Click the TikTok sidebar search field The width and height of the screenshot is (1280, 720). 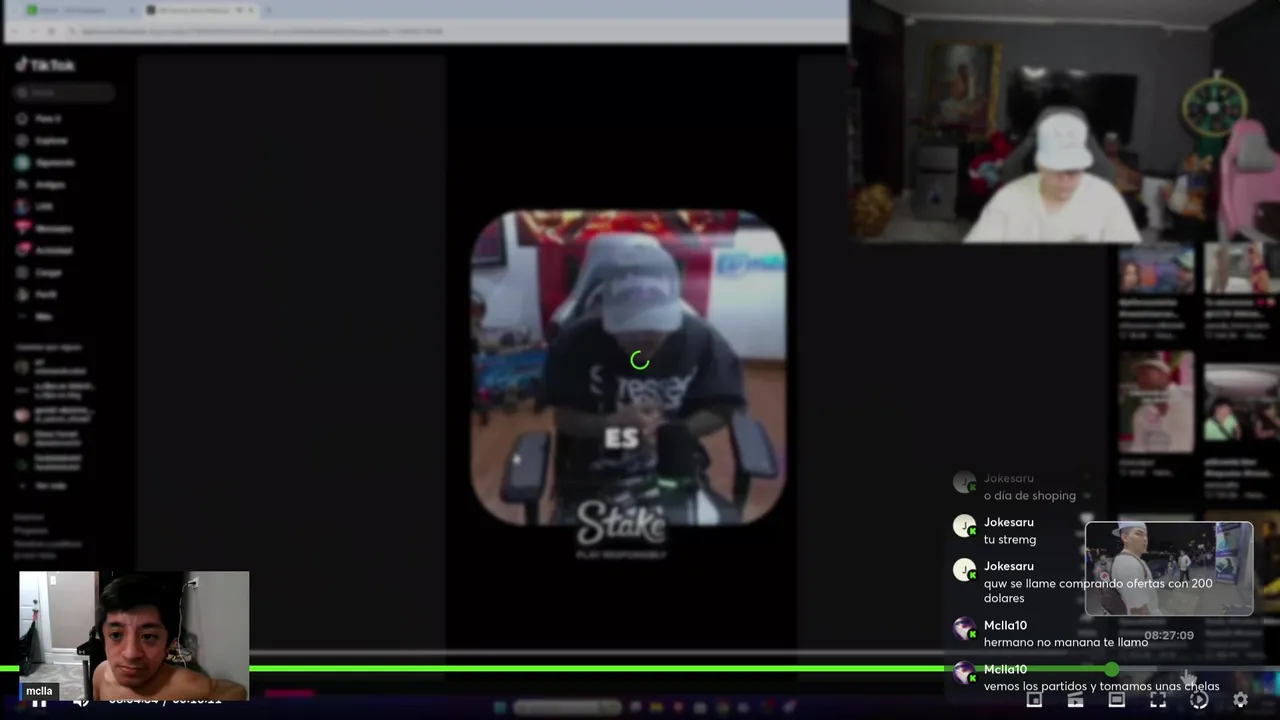(64, 92)
